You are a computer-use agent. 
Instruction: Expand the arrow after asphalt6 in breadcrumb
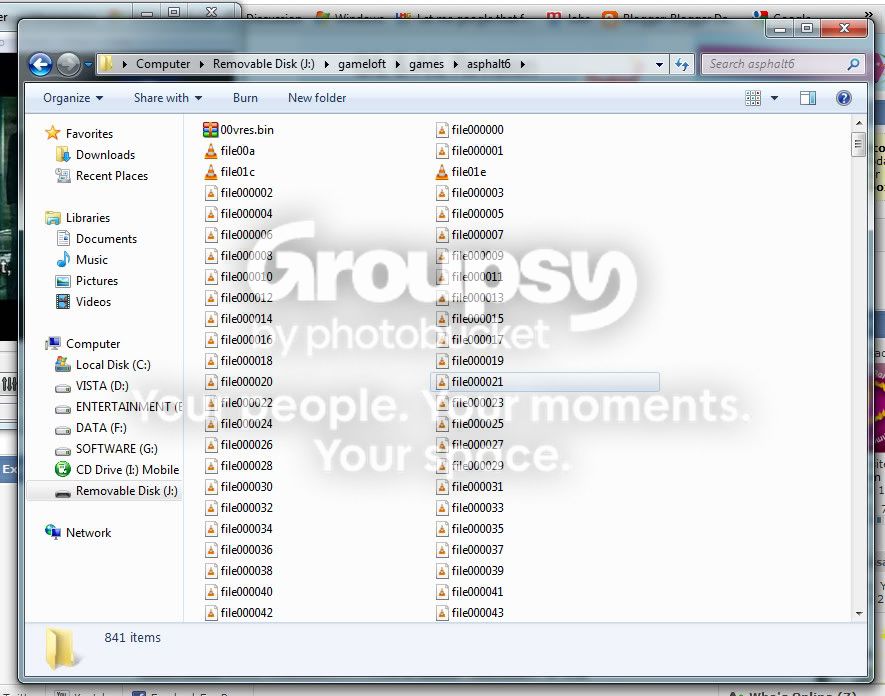pyautogui.click(x=523, y=64)
